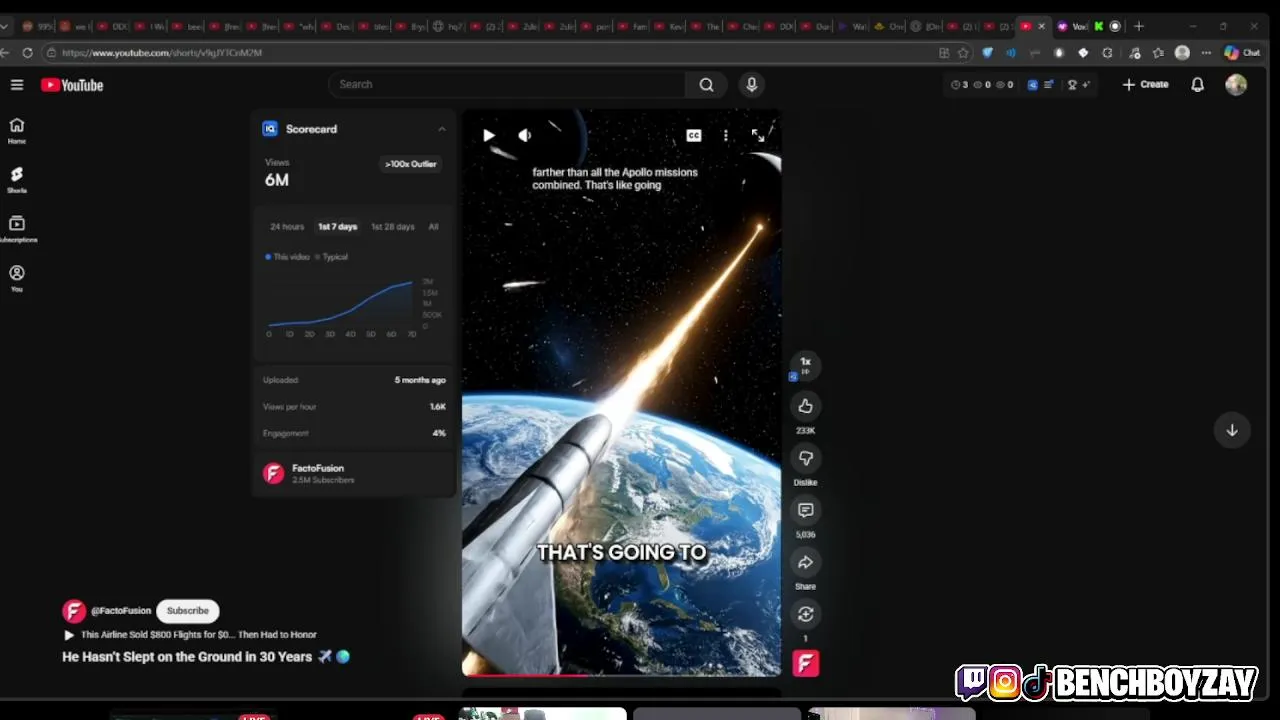Like the Short with thumbs up
This screenshot has width=1280, height=720.
coord(805,405)
